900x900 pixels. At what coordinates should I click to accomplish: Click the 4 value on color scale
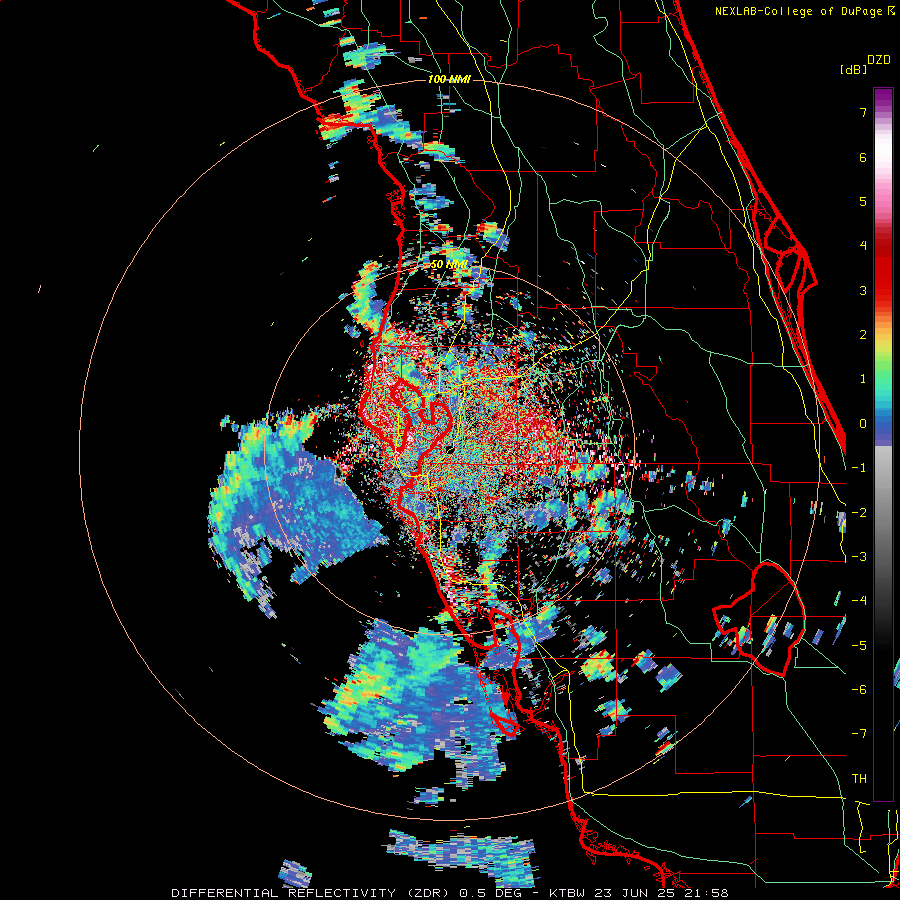click(x=863, y=246)
